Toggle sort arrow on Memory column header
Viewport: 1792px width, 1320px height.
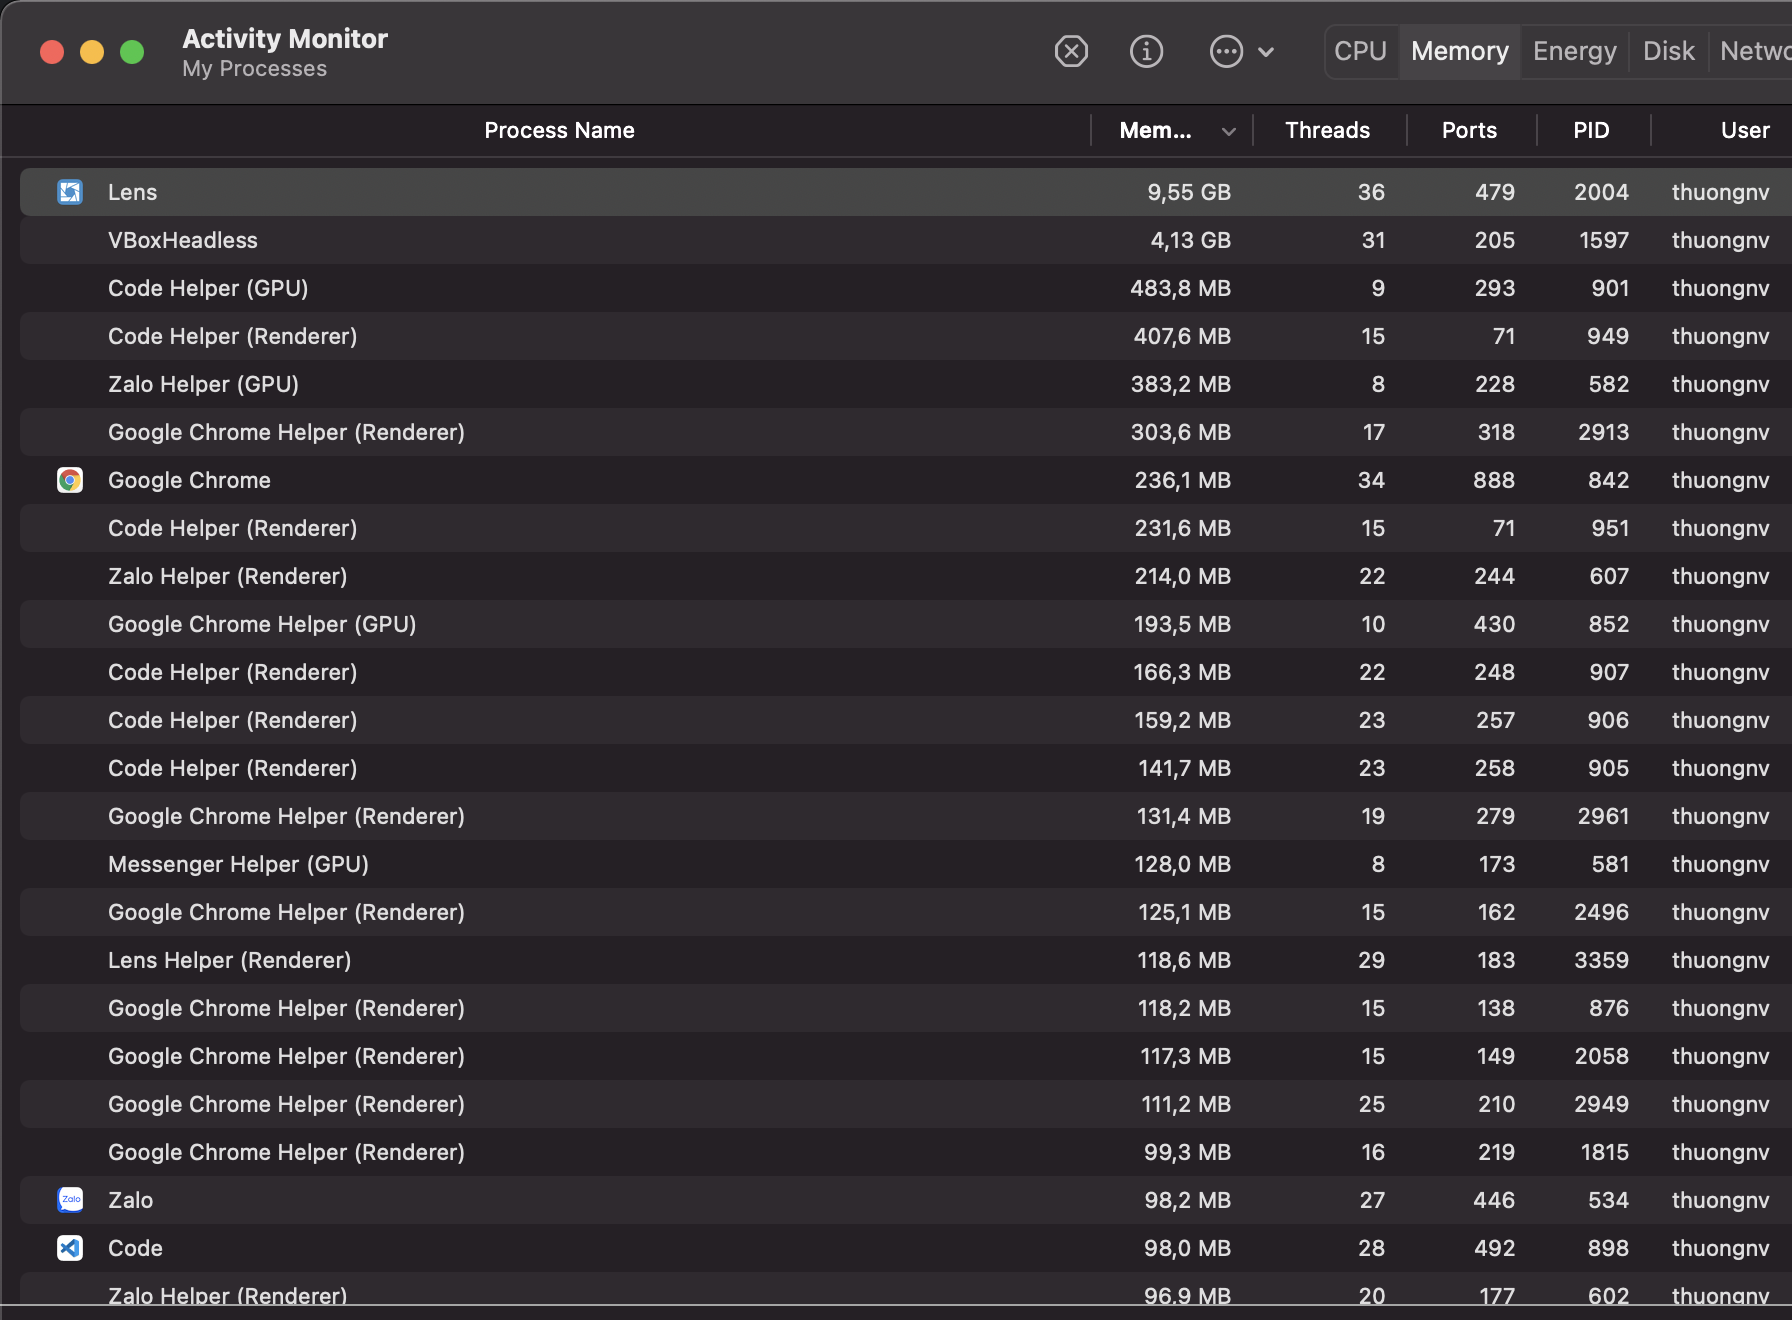(1228, 131)
